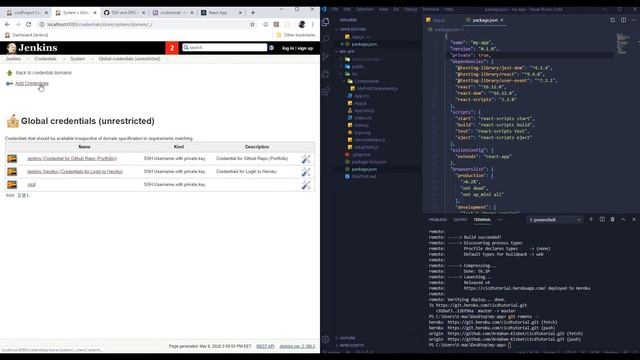The height and width of the screenshot is (360, 640).
Task: Open the cicd credential link
Action: (31, 184)
